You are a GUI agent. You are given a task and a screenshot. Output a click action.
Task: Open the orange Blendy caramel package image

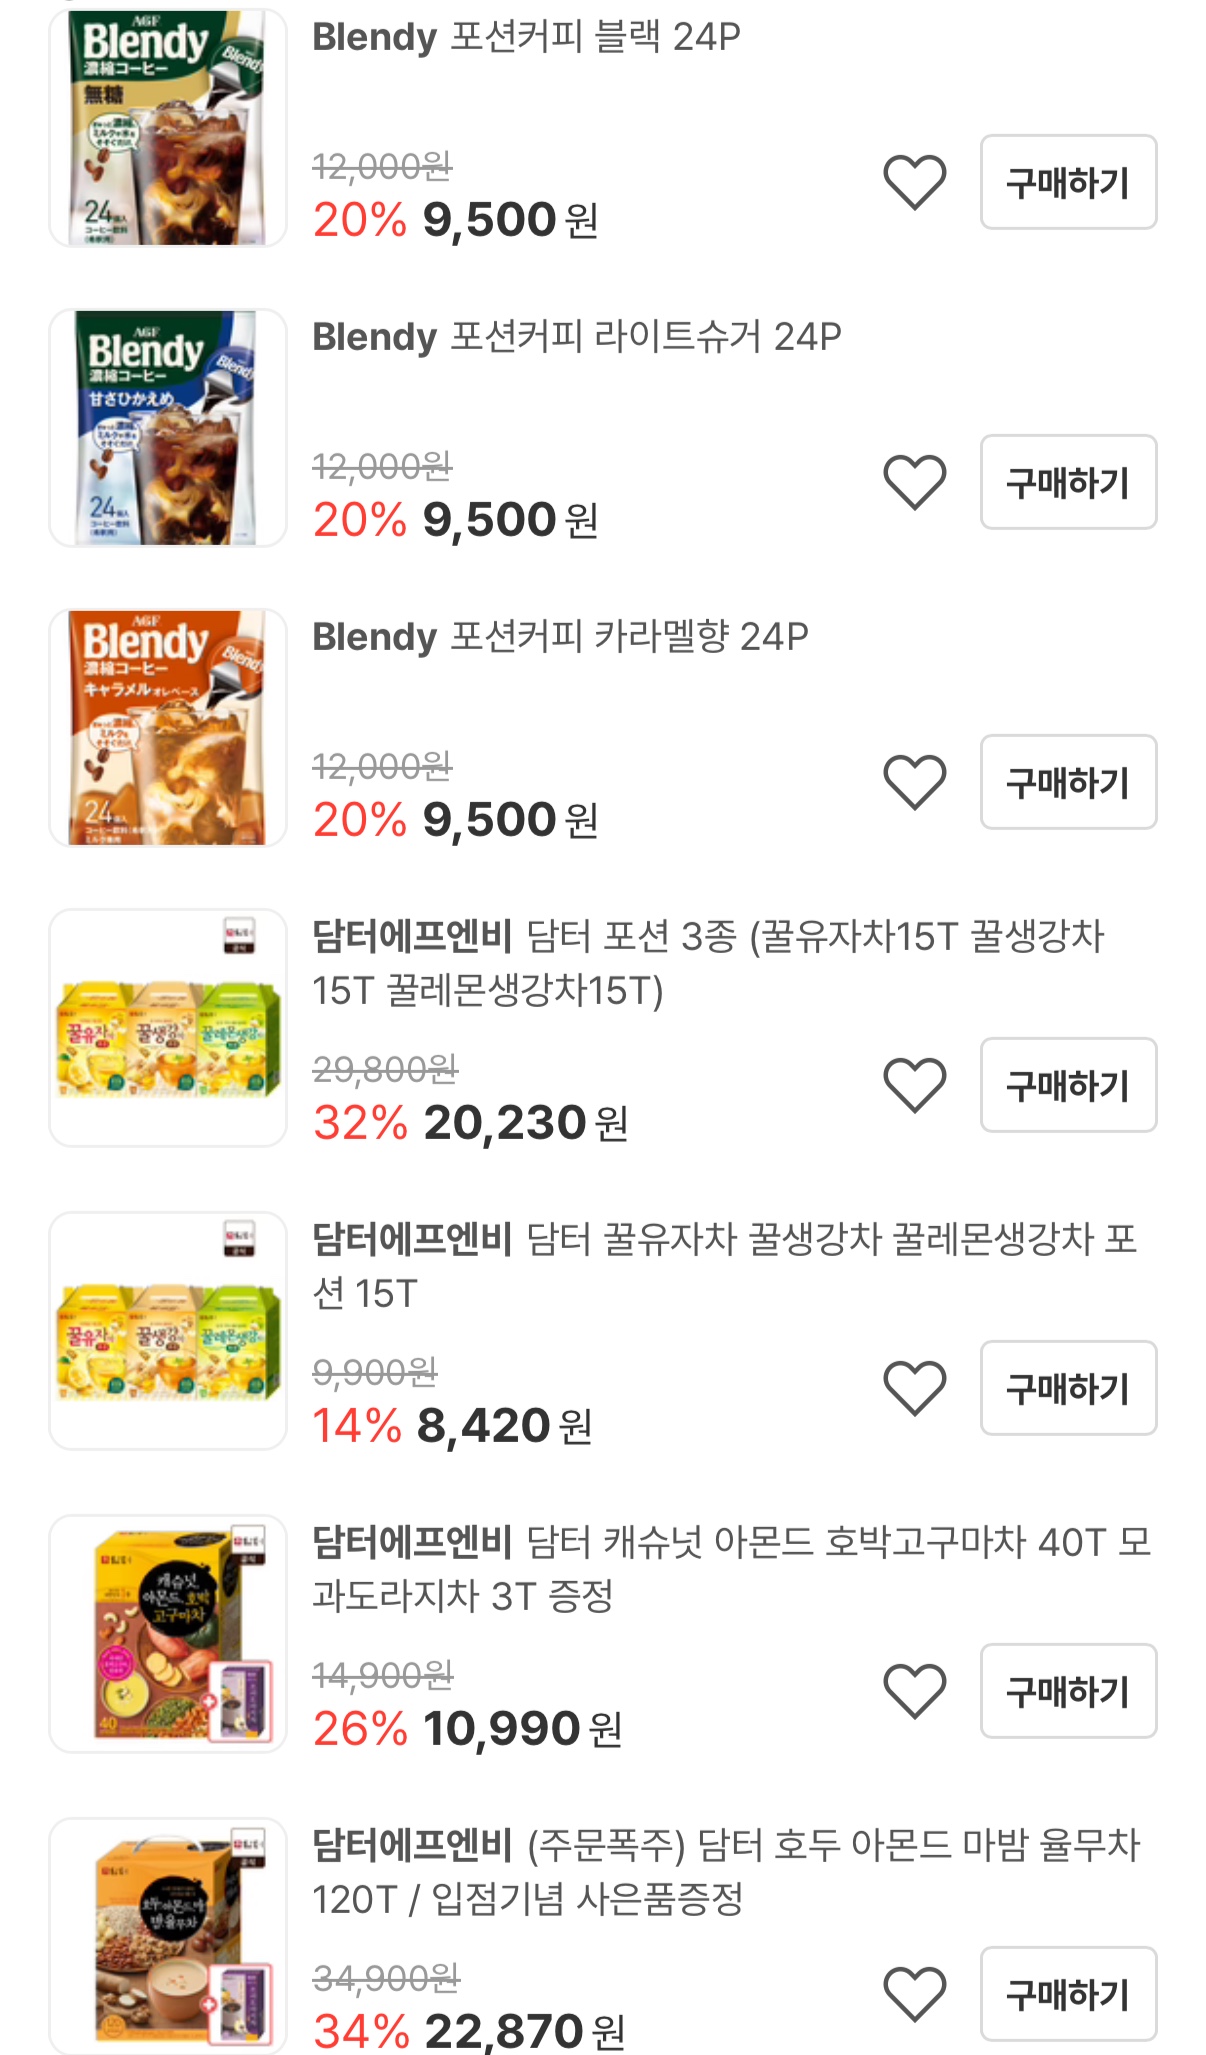pyautogui.click(x=168, y=728)
